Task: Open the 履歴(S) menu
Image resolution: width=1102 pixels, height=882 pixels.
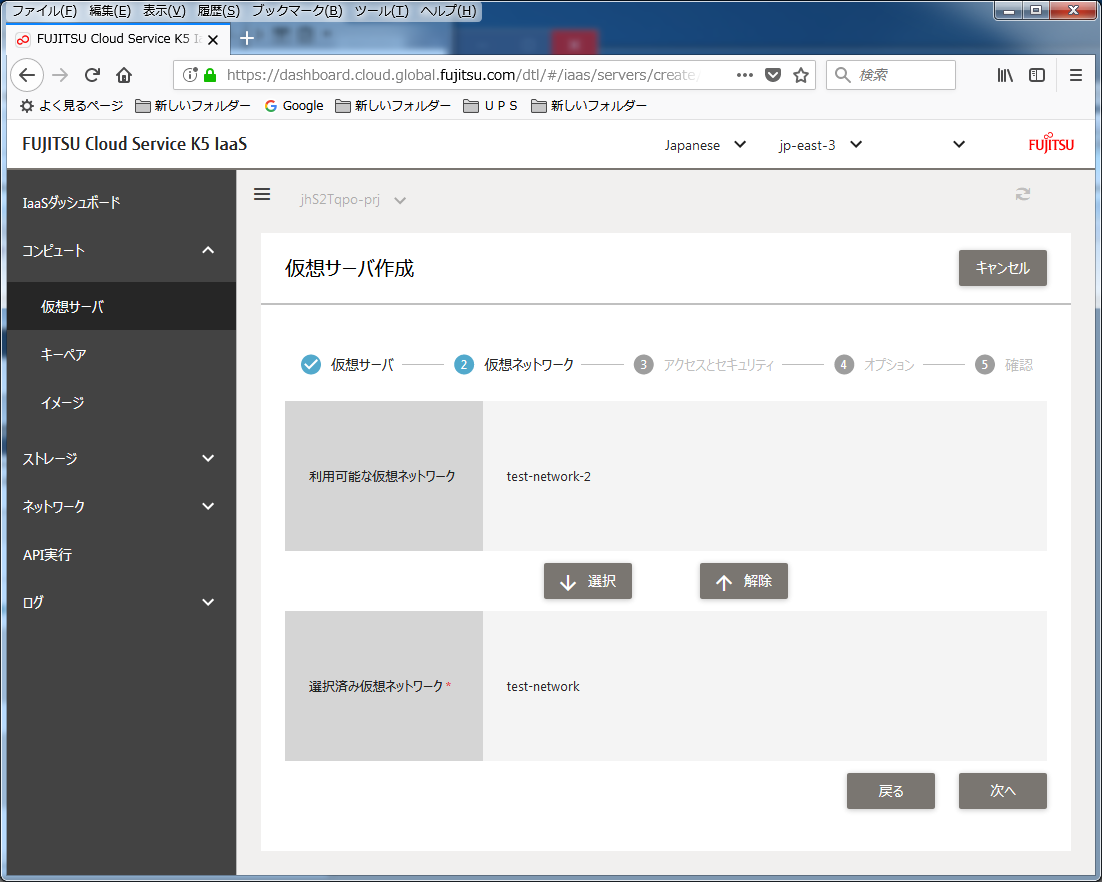Action: tap(219, 11)
